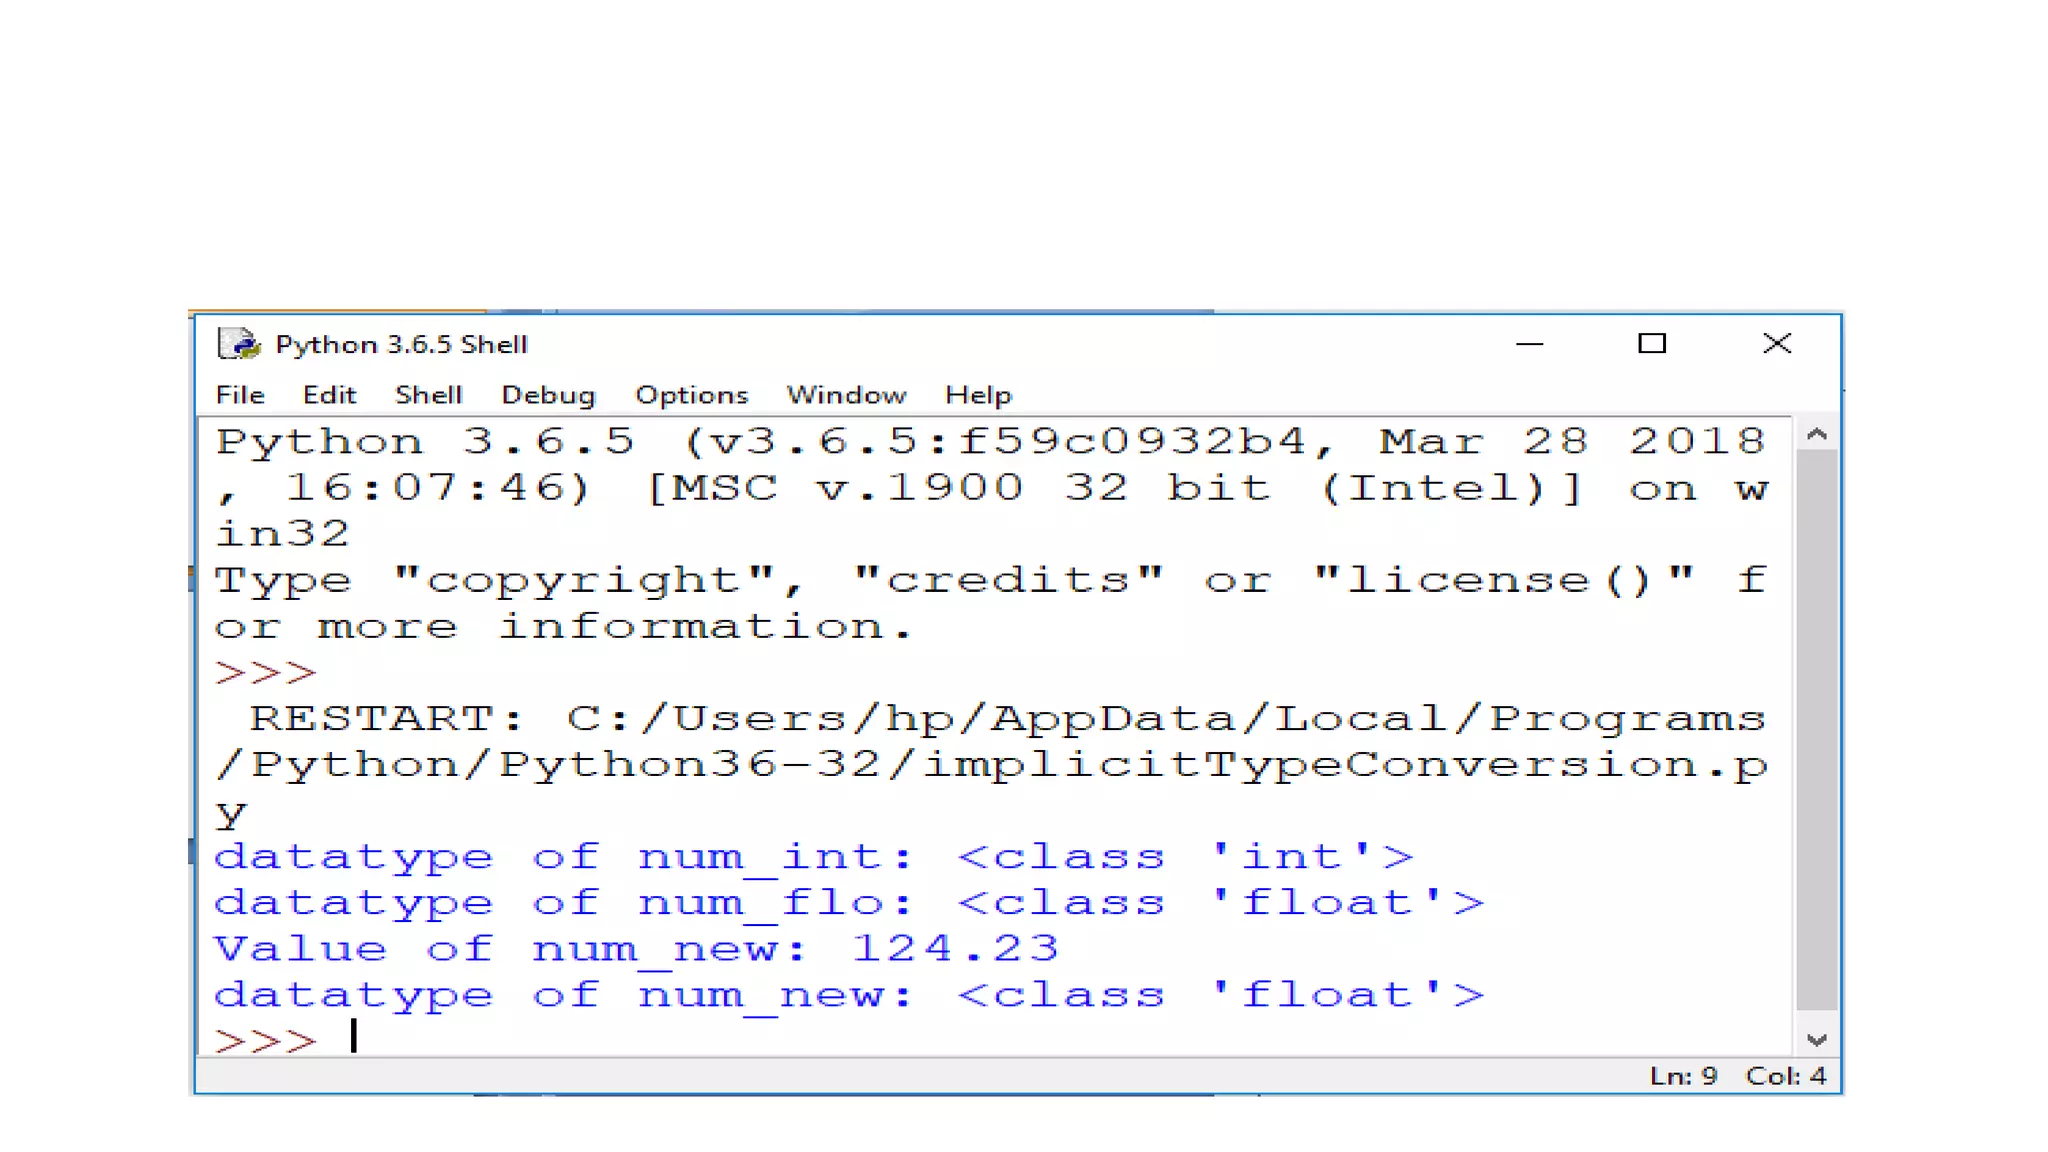Open the Options menu
Screen dimensions: 2048x1152
point(691,395)
